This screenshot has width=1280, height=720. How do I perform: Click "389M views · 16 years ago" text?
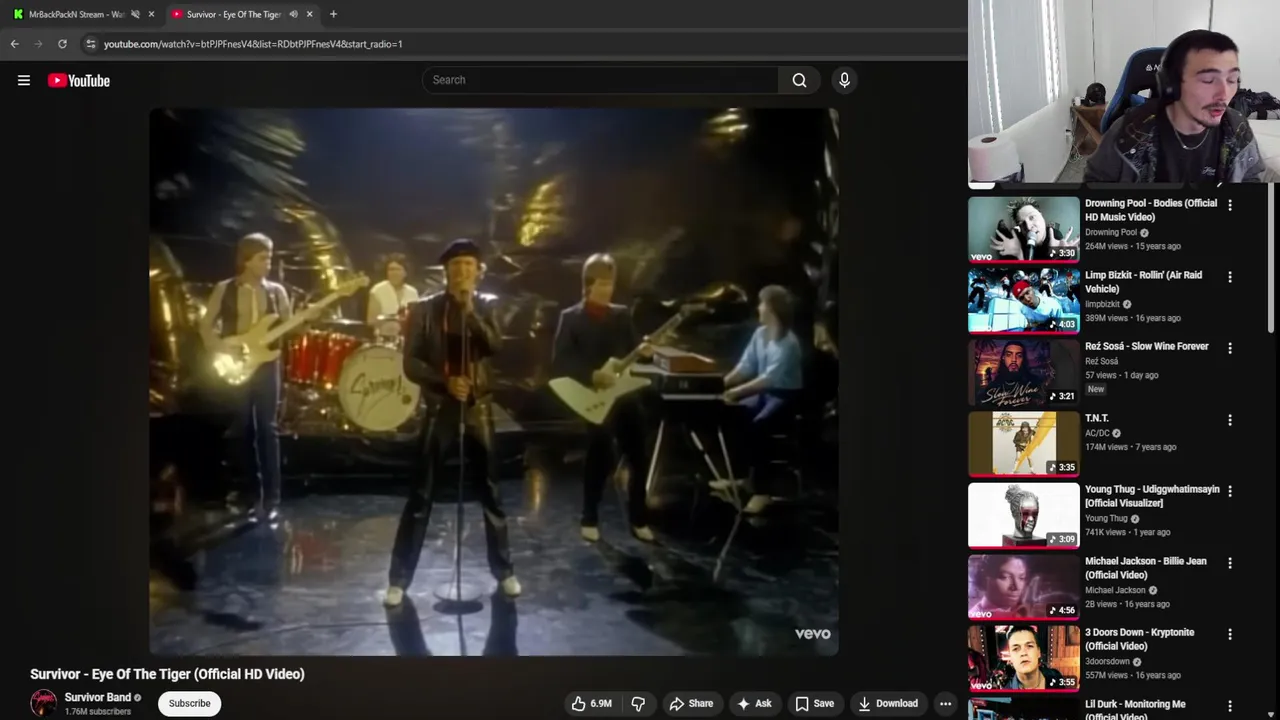(x=1133, y=318)
